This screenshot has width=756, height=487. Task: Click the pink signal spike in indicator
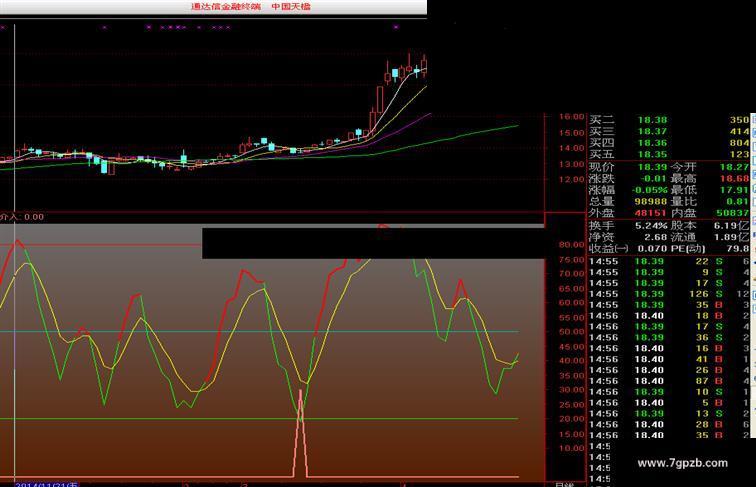tap(300, 434)
